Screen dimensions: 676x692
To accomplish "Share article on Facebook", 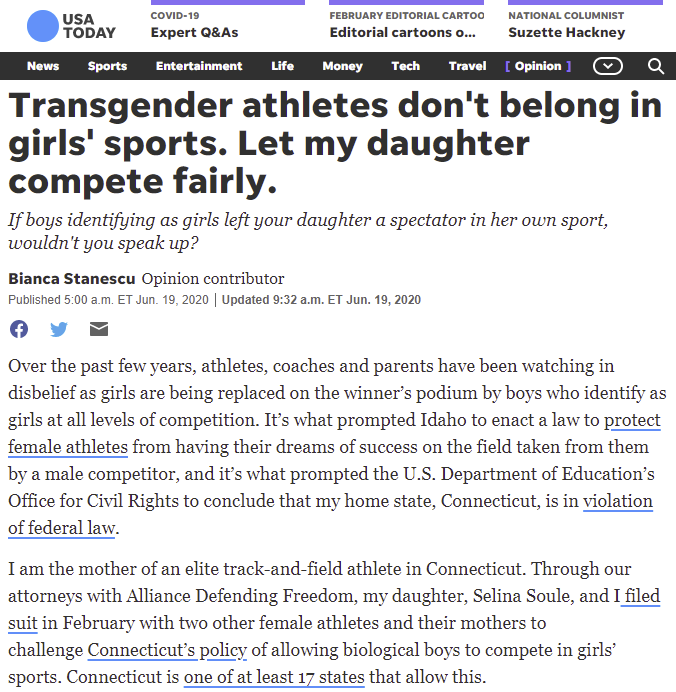I will pos(19,329).
